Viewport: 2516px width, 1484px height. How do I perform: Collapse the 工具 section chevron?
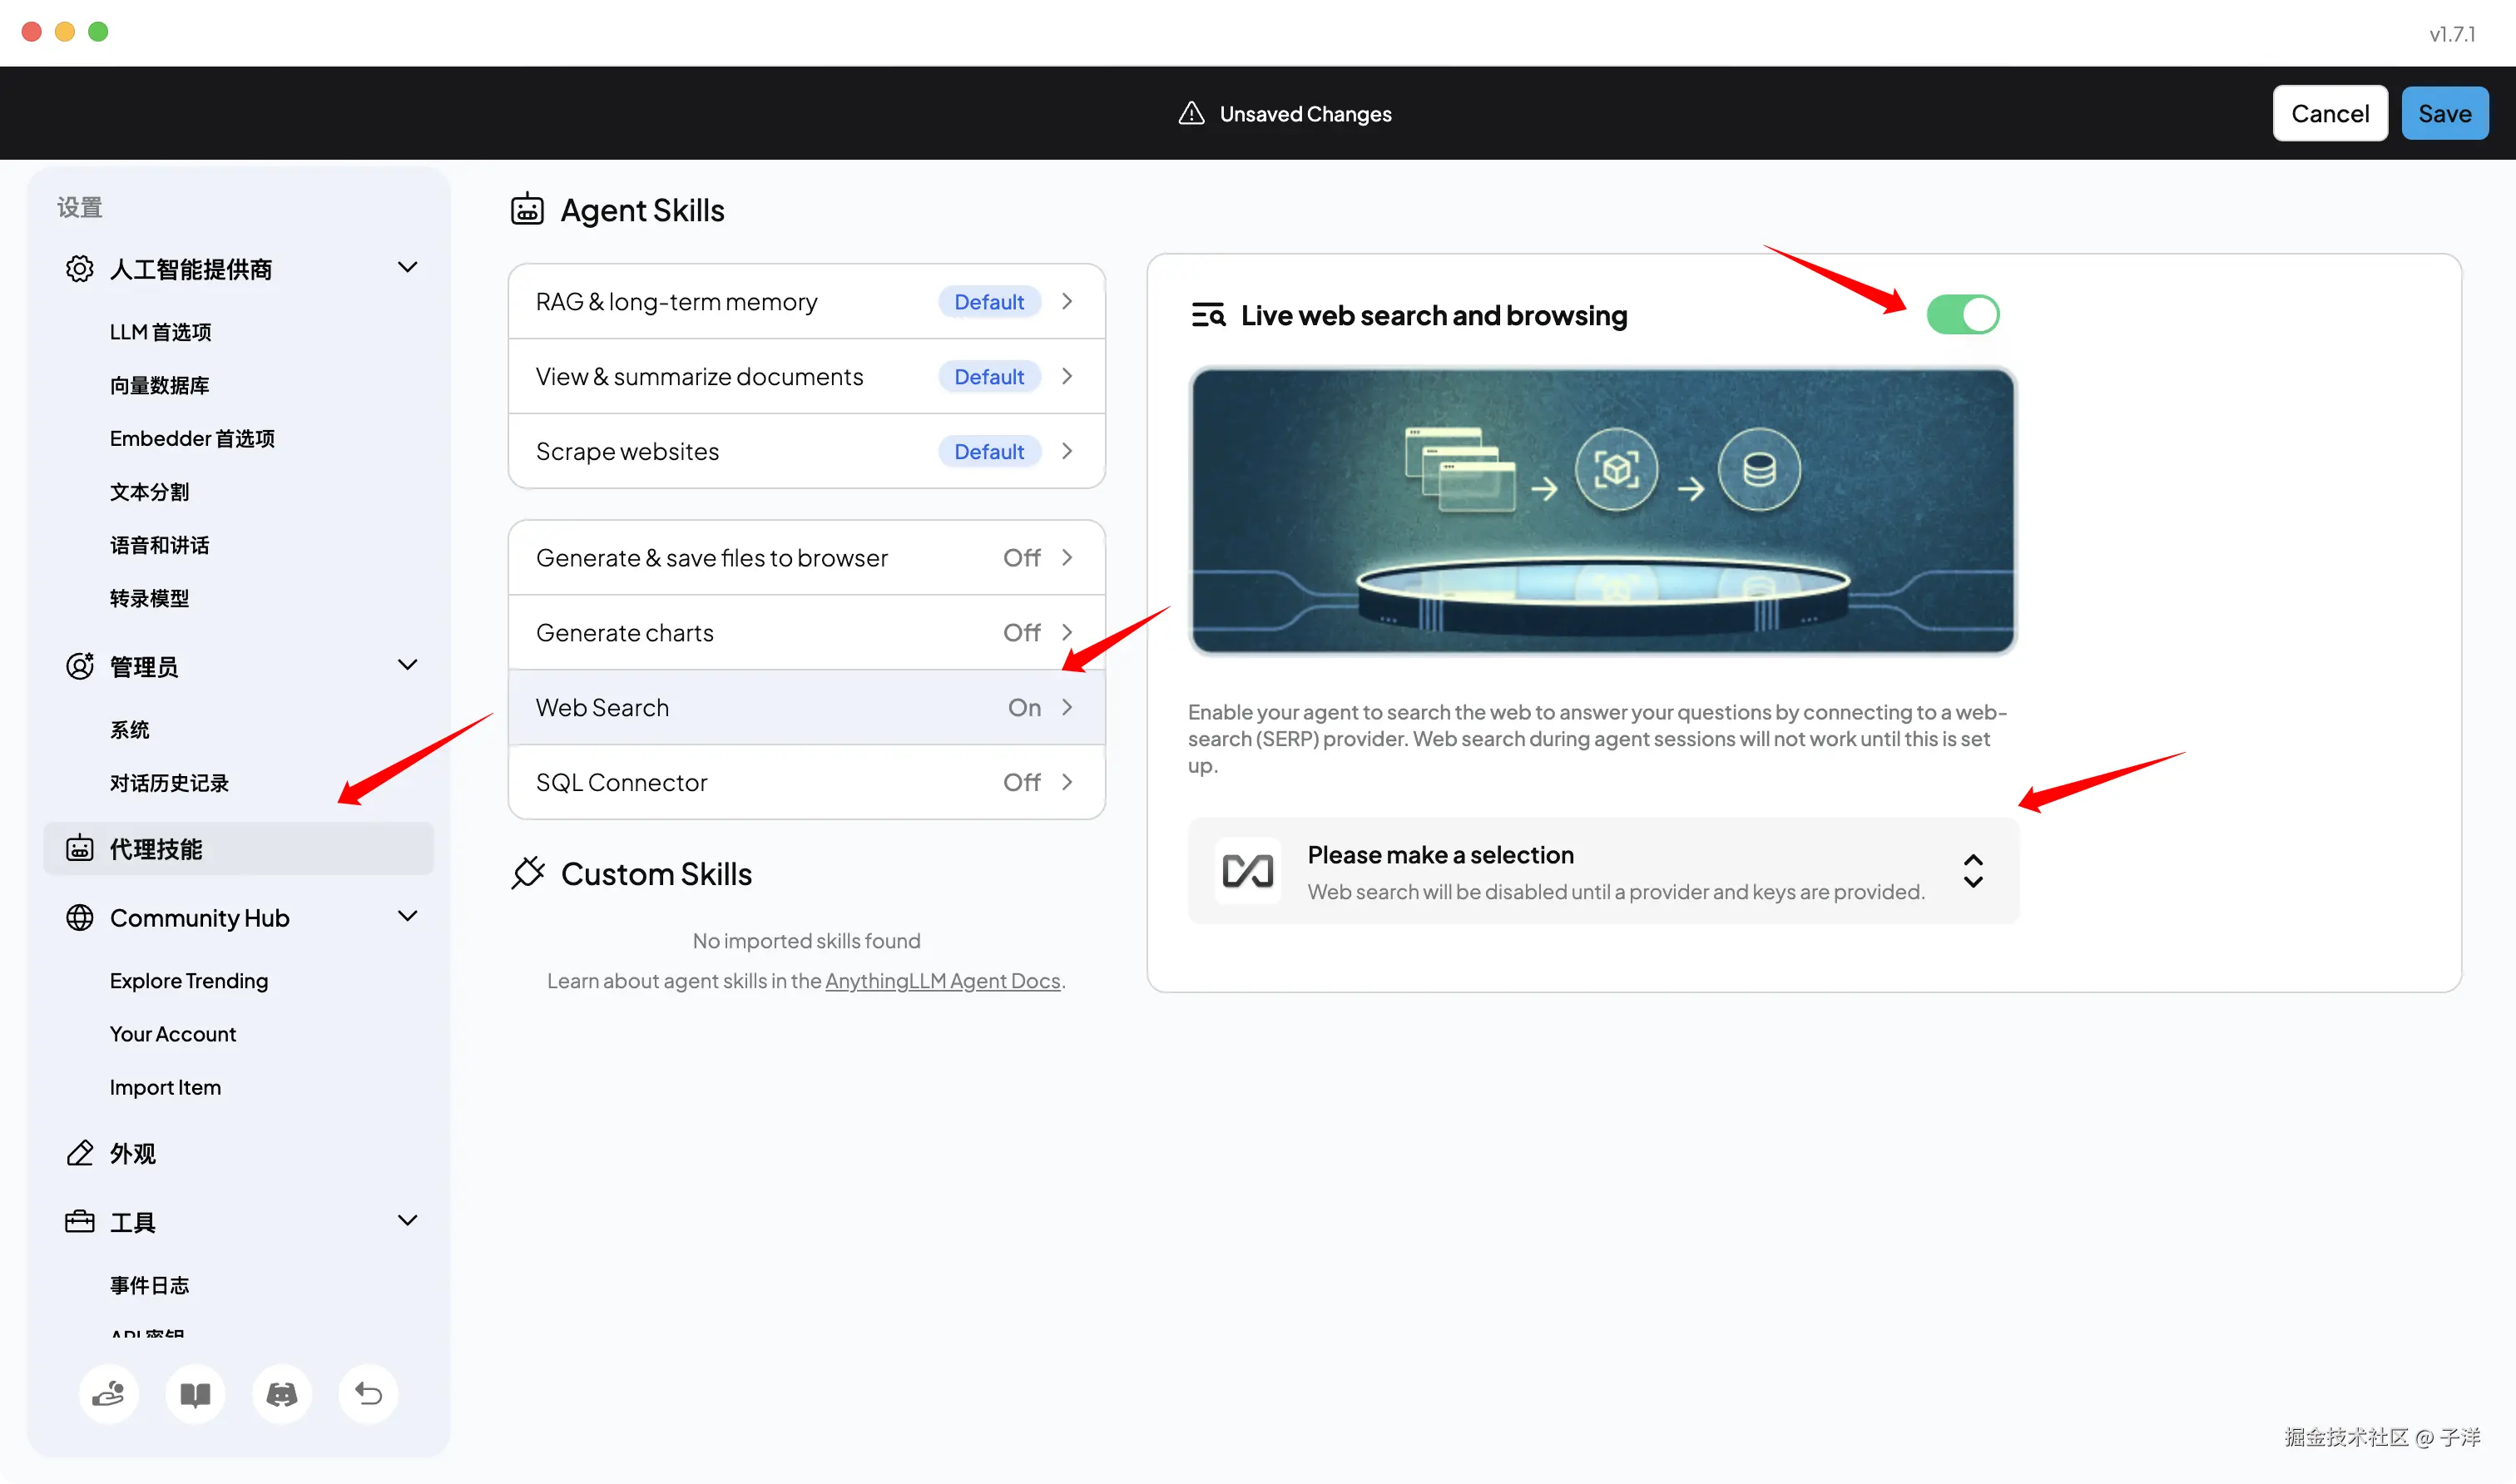coord(407,1220)
